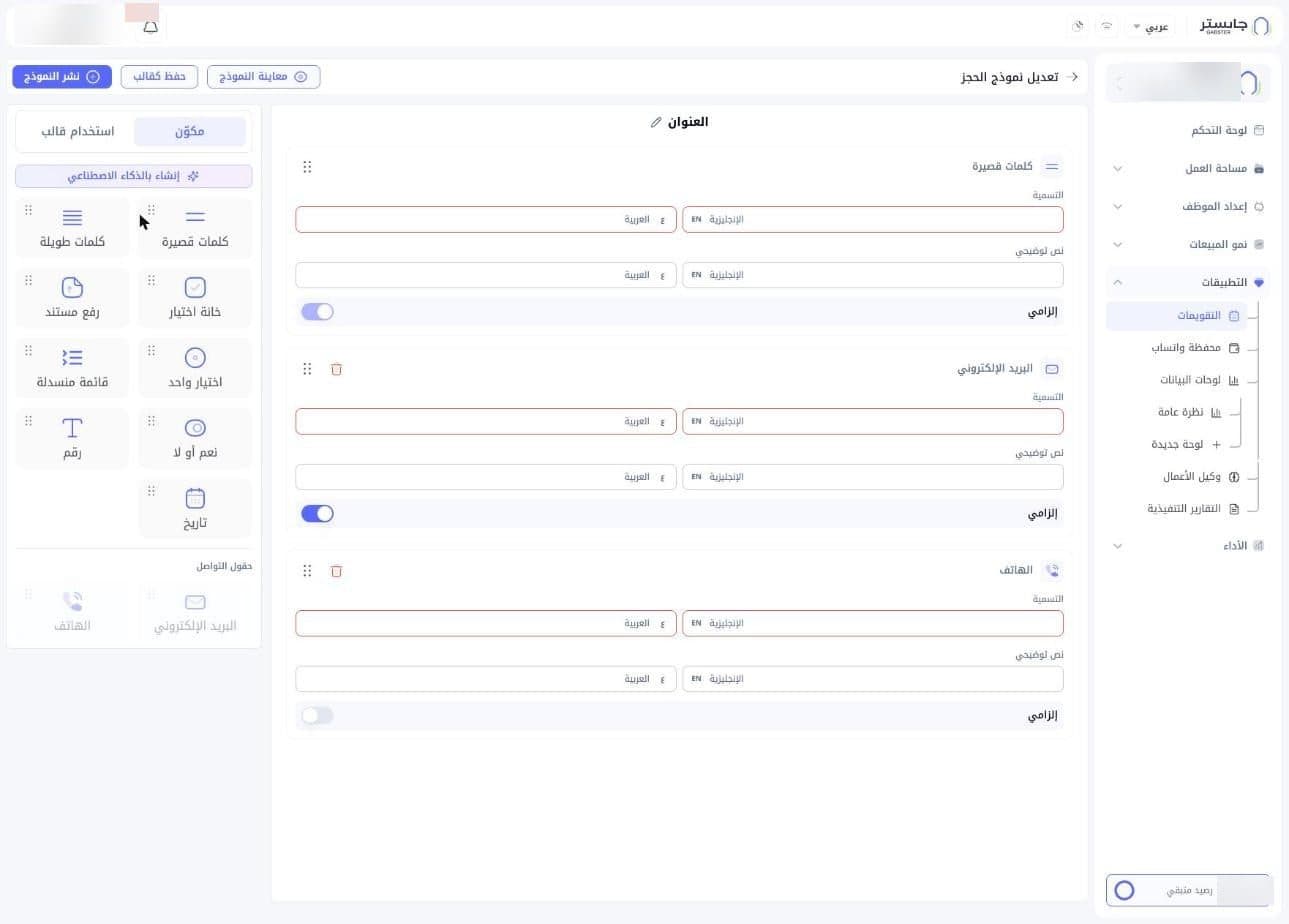
Task: Add a قائمة منسدلة component
Action: (72, 369)
